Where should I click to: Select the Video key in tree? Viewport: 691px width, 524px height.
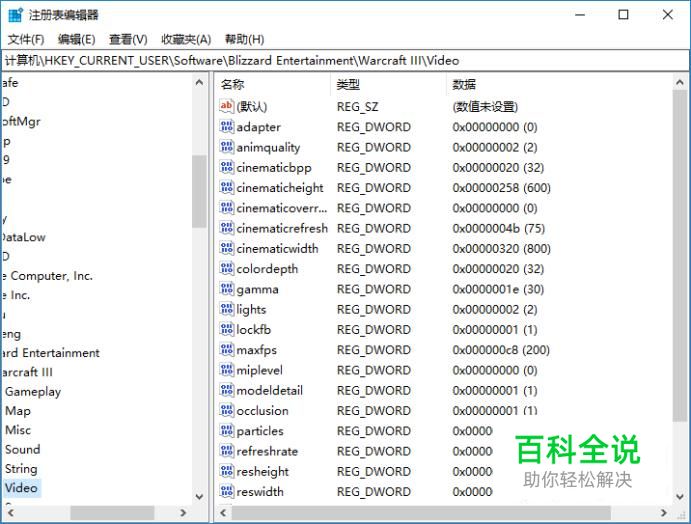pyautogui.click(x=21, y=488)
